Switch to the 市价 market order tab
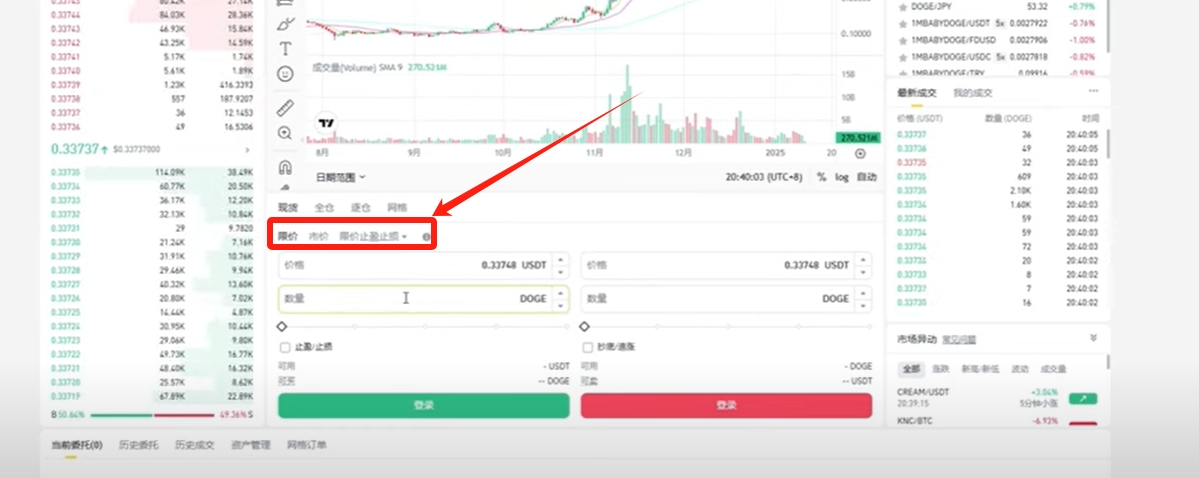1199x478 pixels. (x=318, y=237)
